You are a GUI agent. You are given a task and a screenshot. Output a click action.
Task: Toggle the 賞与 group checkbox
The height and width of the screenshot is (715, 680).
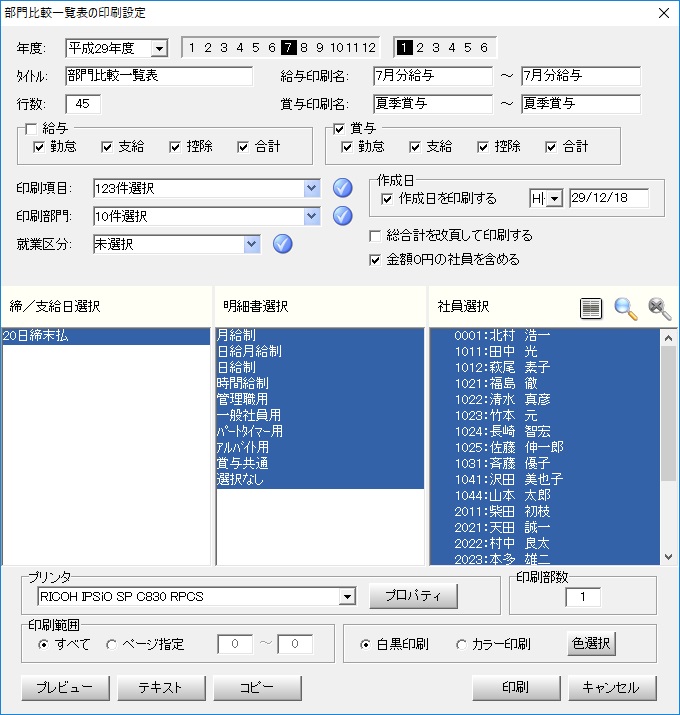[339, 129]
